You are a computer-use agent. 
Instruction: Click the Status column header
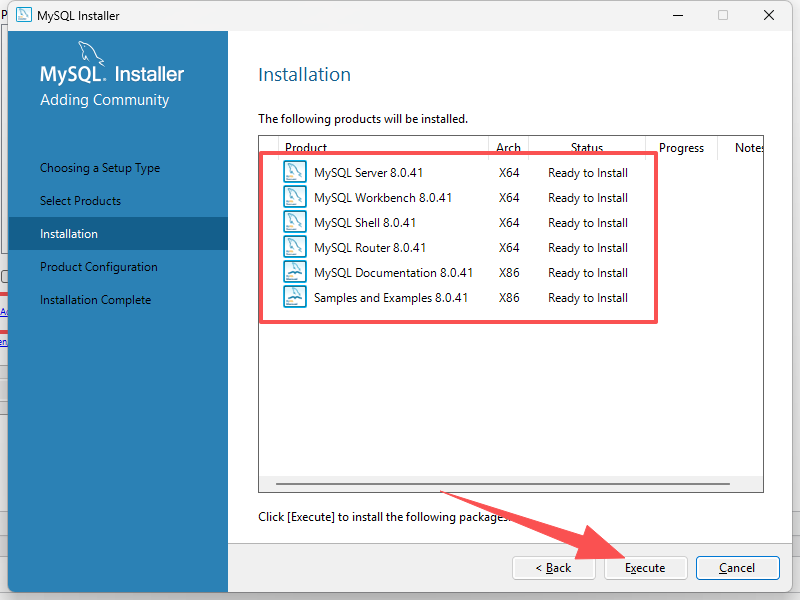(587, 148)
